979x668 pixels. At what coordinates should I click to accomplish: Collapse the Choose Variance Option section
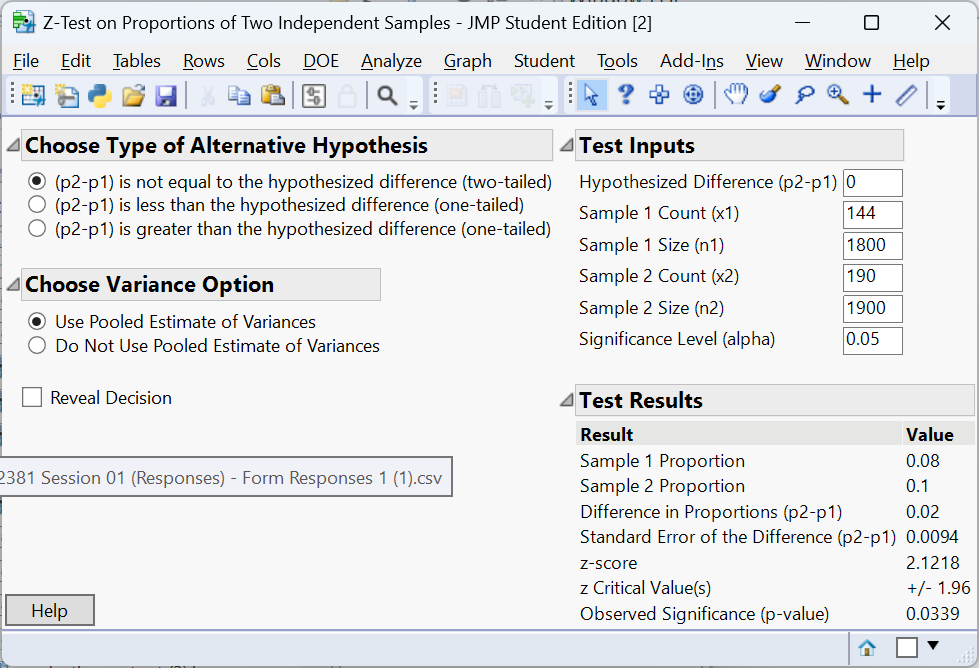13,285
